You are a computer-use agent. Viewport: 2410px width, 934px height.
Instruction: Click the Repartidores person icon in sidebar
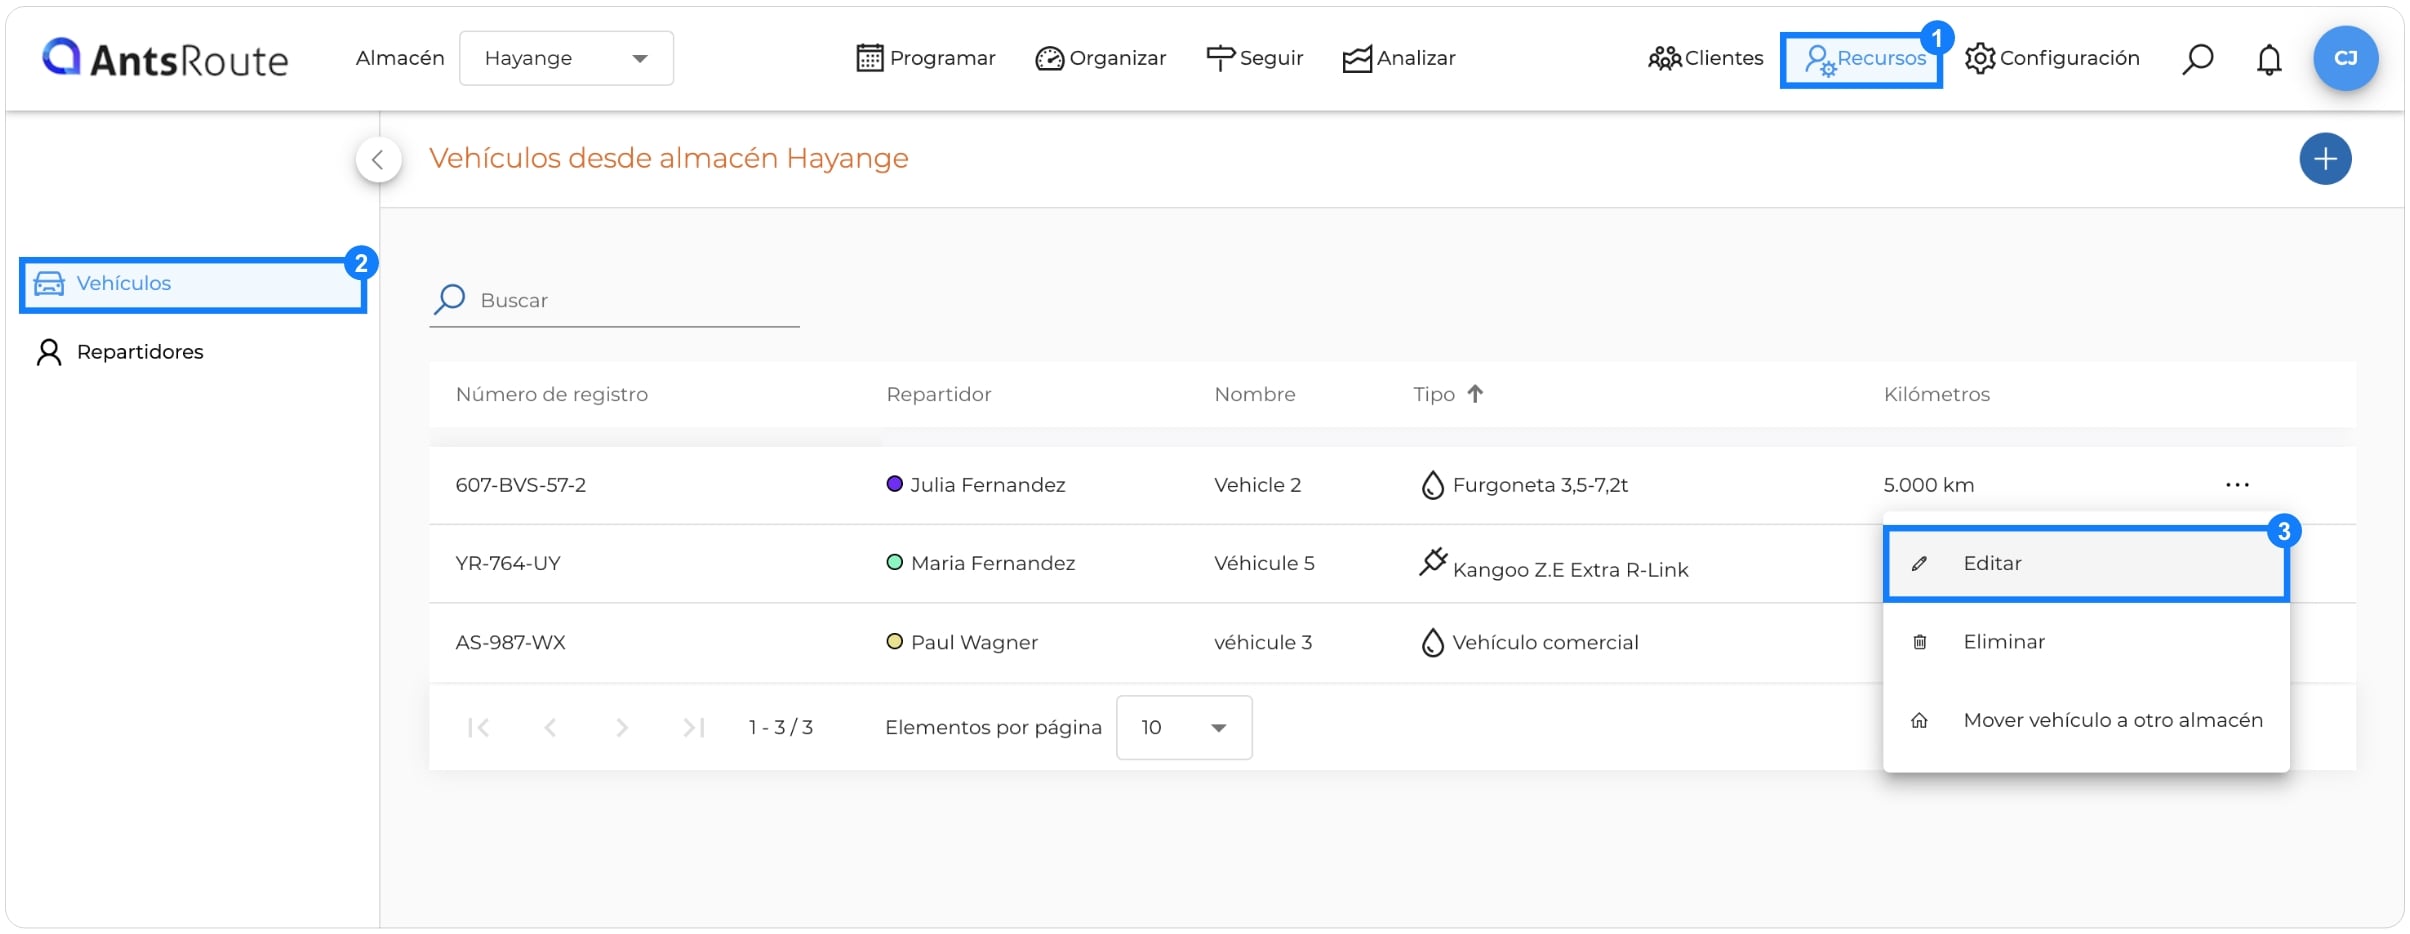coord(49,352)
